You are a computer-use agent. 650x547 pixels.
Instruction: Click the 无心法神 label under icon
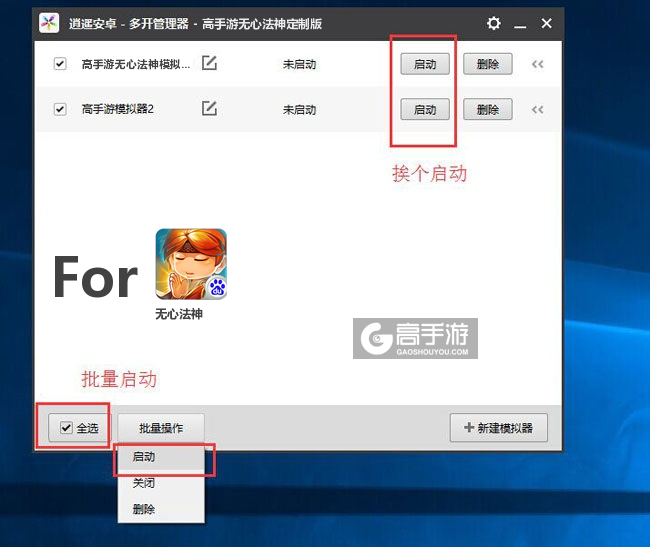[179, 314]
